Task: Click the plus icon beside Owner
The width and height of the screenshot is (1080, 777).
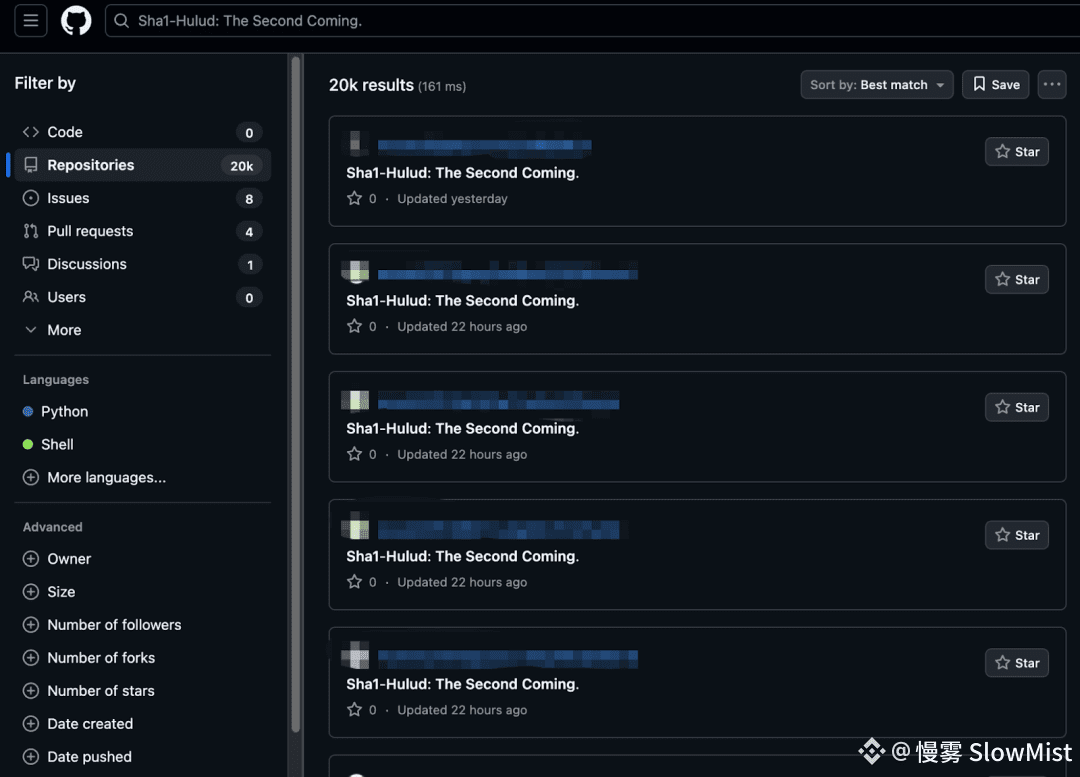Action: (30, 559)
